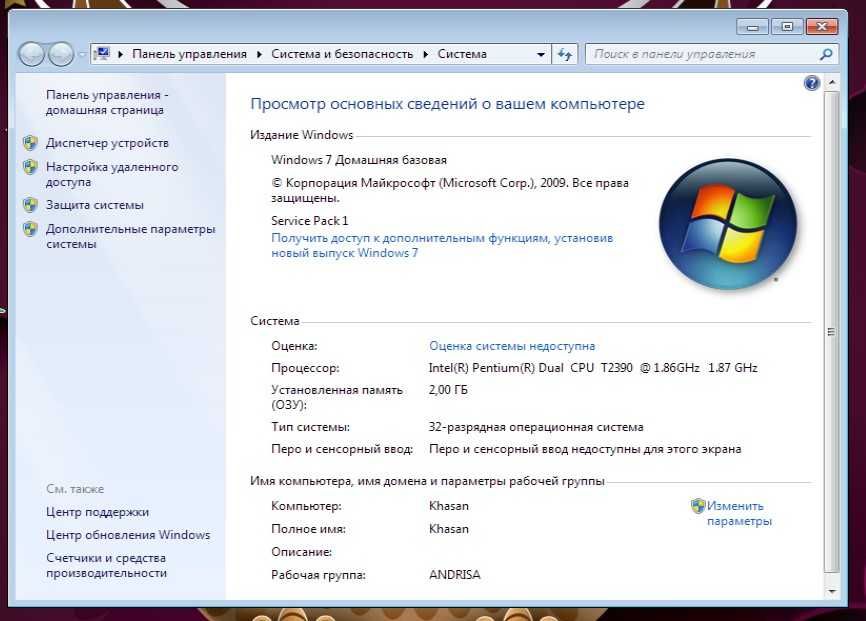Click the Back navigation arrow button
Screen dimensions: 866x621
(31, 54)
